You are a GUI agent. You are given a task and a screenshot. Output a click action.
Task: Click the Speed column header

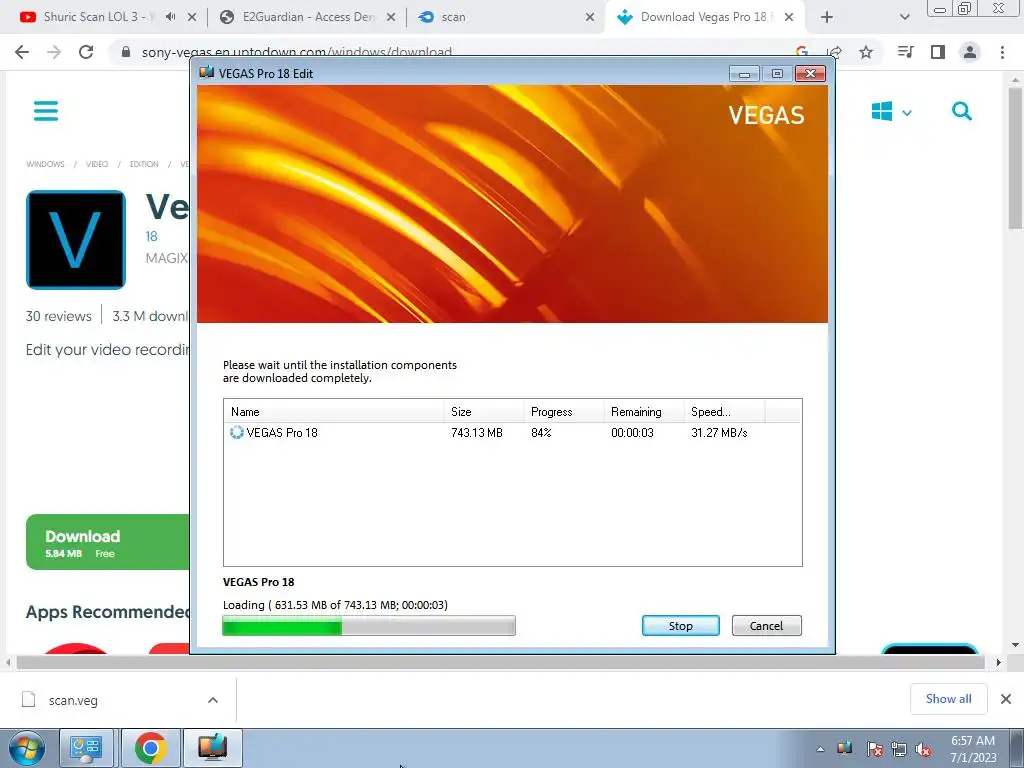coord(724,411)
